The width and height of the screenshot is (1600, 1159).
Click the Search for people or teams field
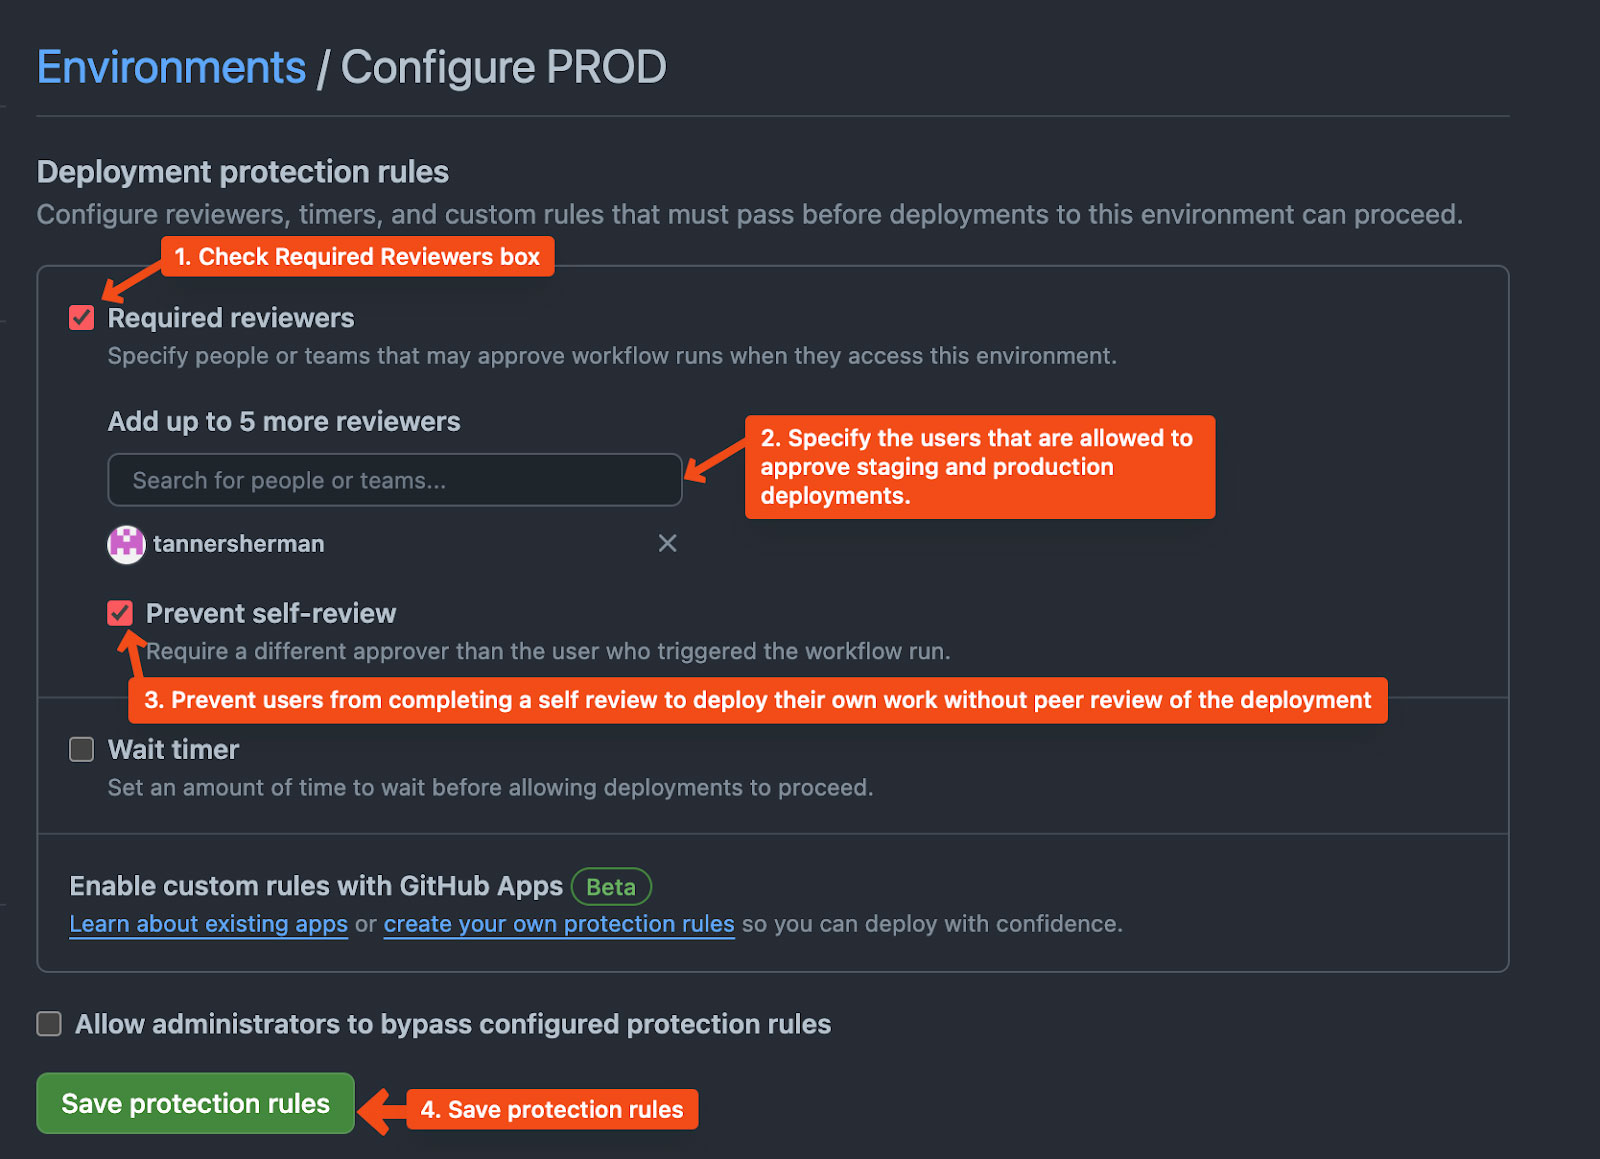pyautogui.click(x=395, y=480)
